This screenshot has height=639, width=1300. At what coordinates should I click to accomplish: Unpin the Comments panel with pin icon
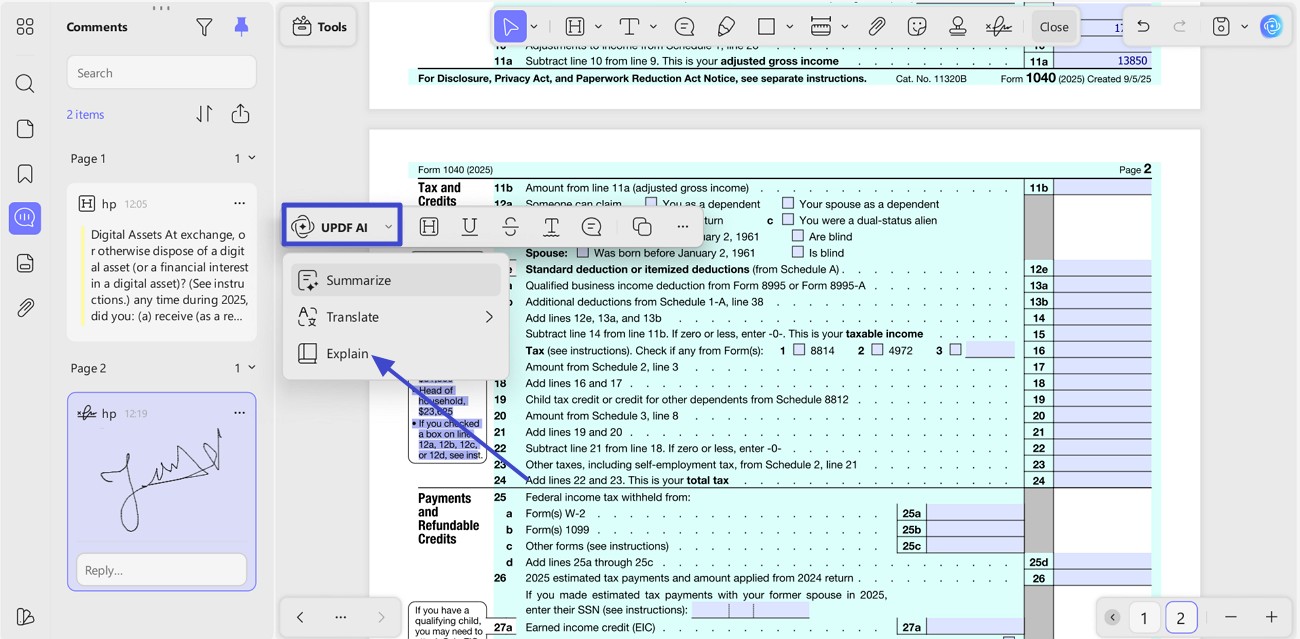pyautogui.click(x=241, y=27)
